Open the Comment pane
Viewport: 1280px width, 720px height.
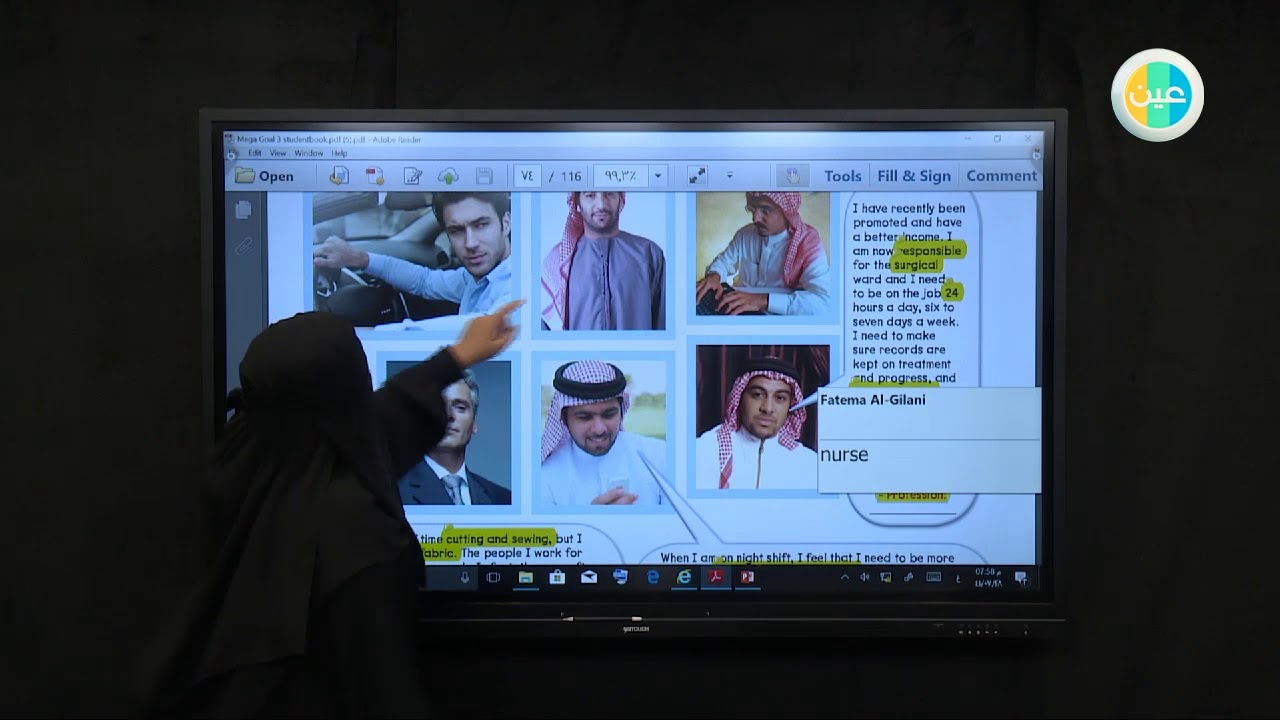pos(1001,176)
